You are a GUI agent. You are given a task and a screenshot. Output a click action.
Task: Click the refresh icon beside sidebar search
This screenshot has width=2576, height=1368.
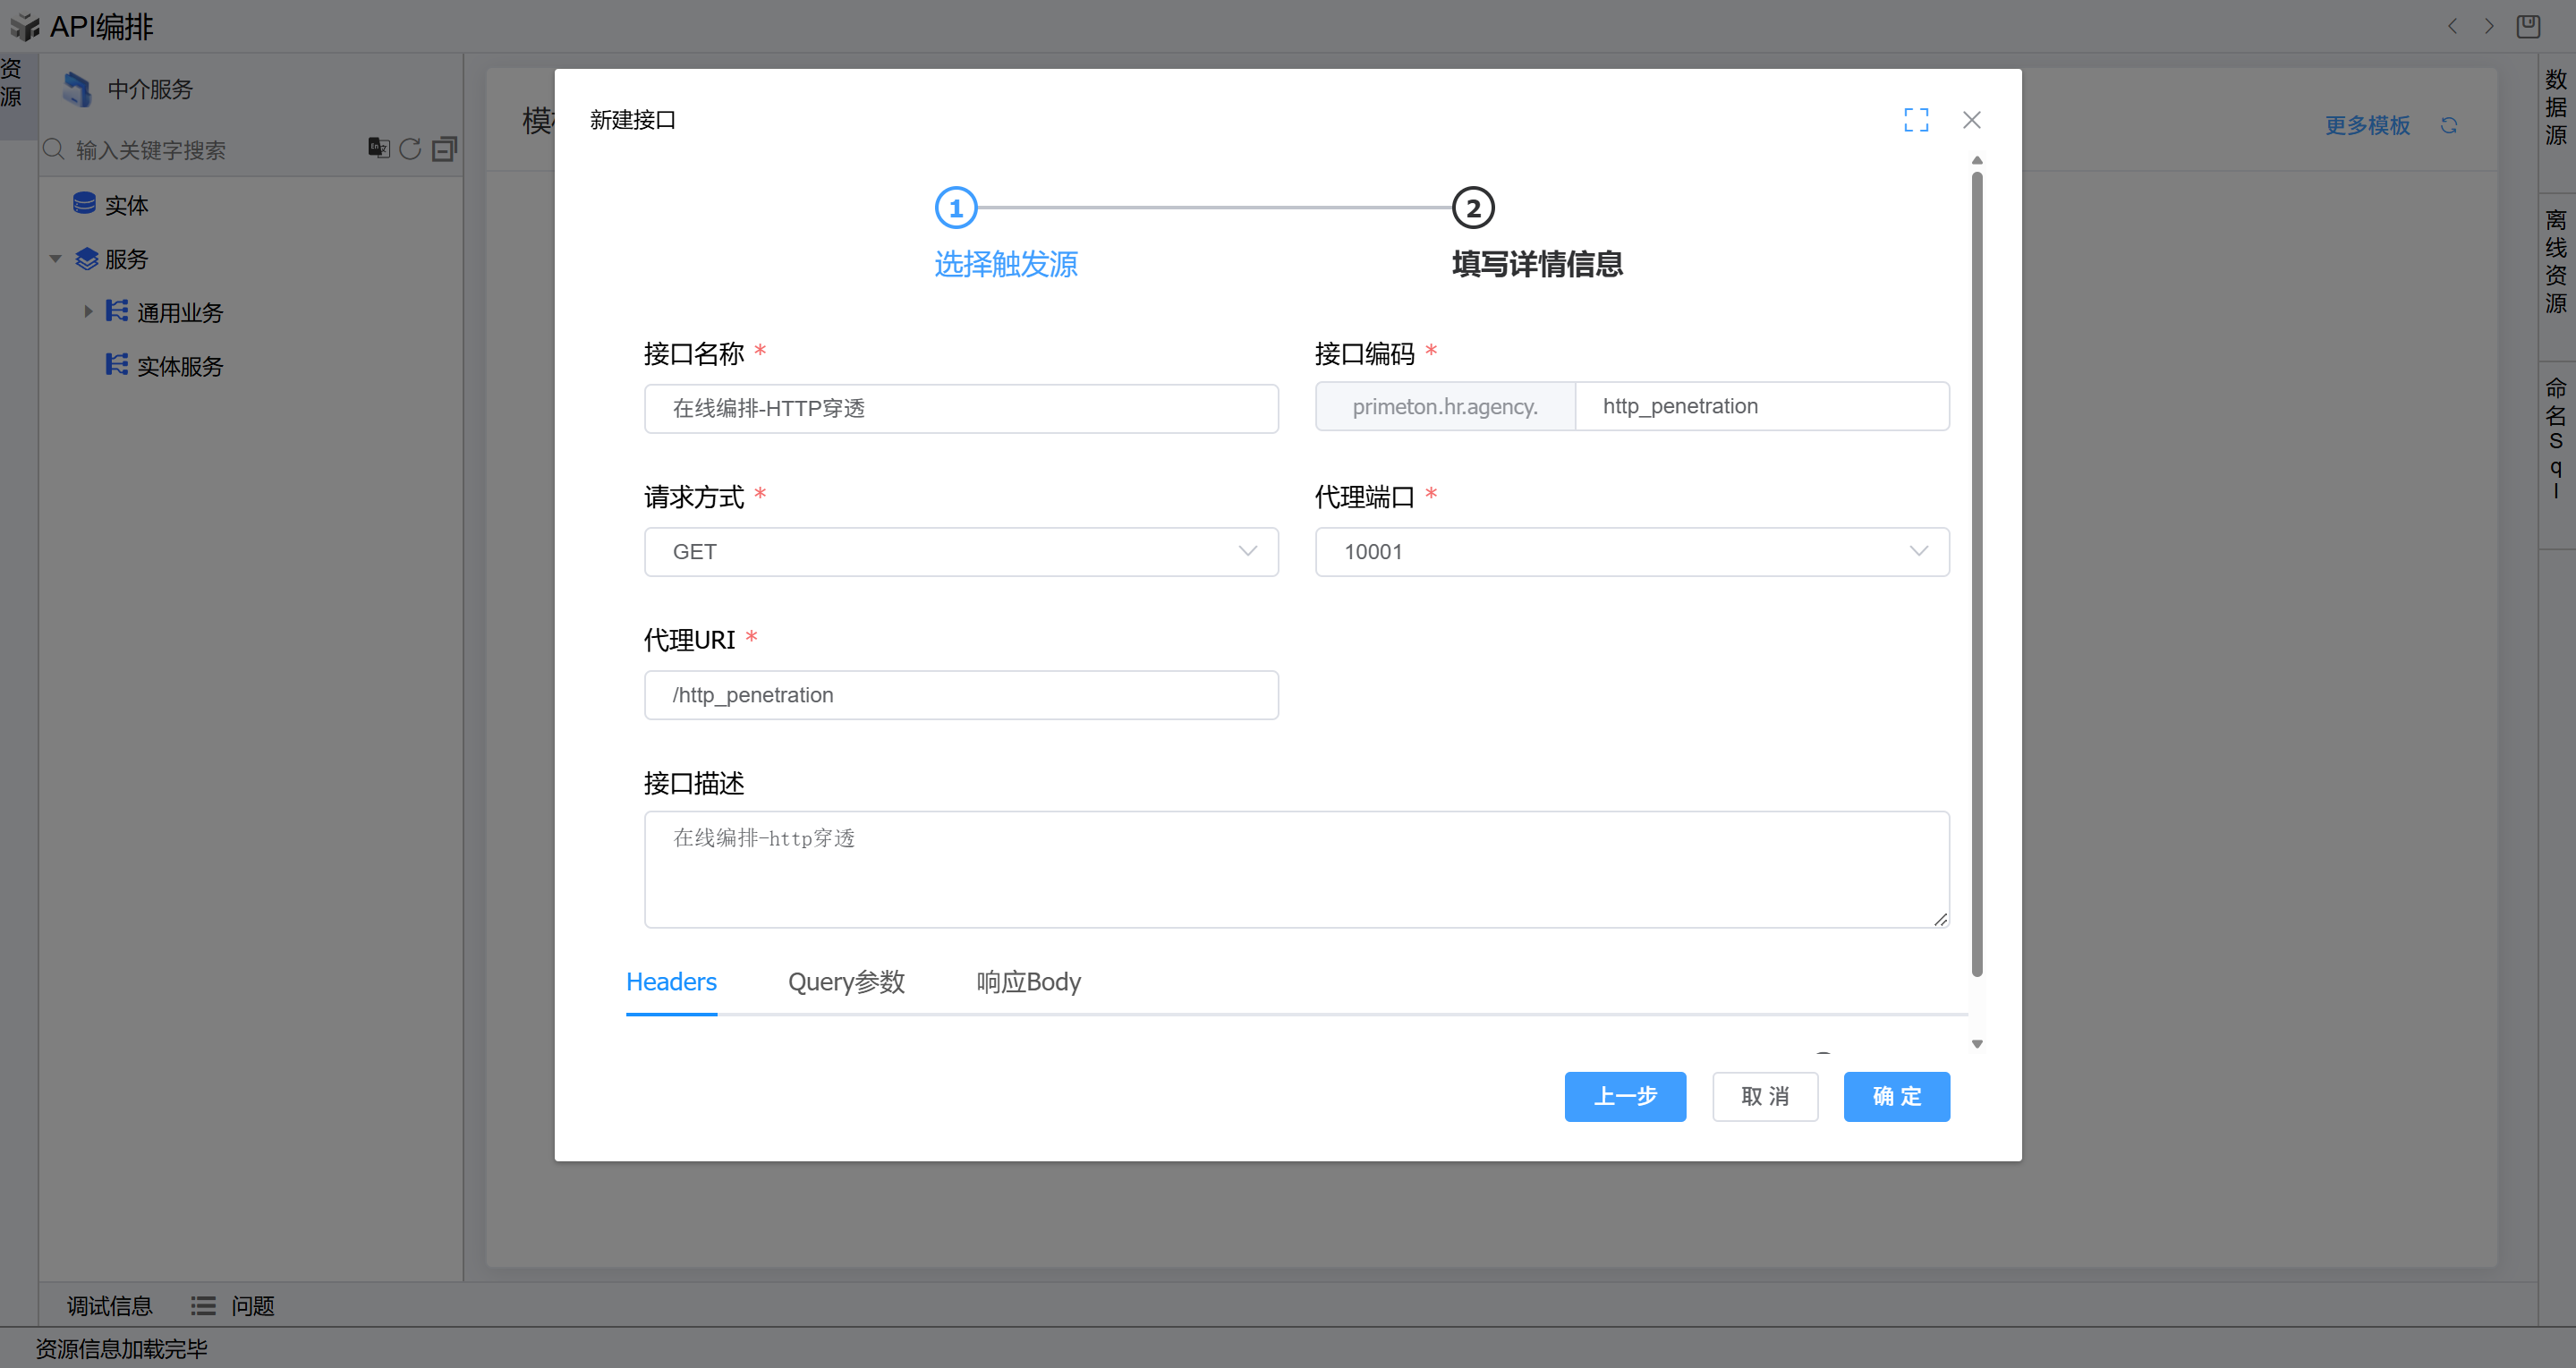click(x=410, y=149)
